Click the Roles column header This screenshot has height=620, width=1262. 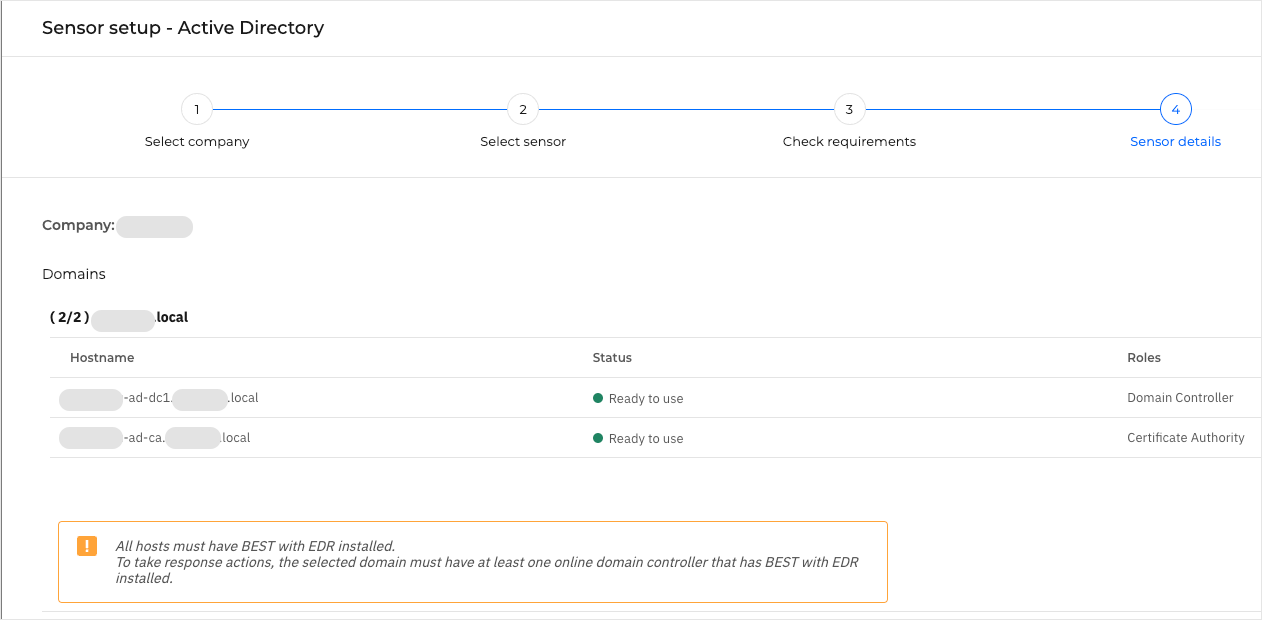pos(1143,358)
